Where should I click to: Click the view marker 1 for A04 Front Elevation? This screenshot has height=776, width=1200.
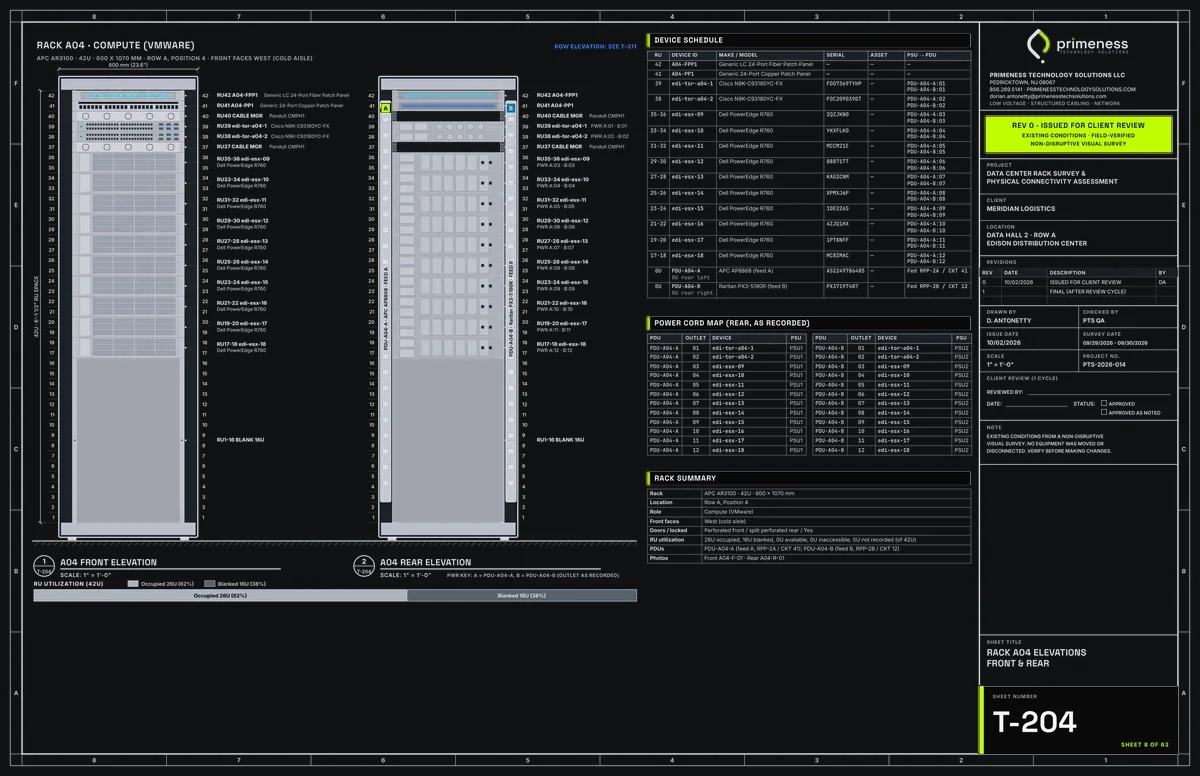[x=44, y=565]
